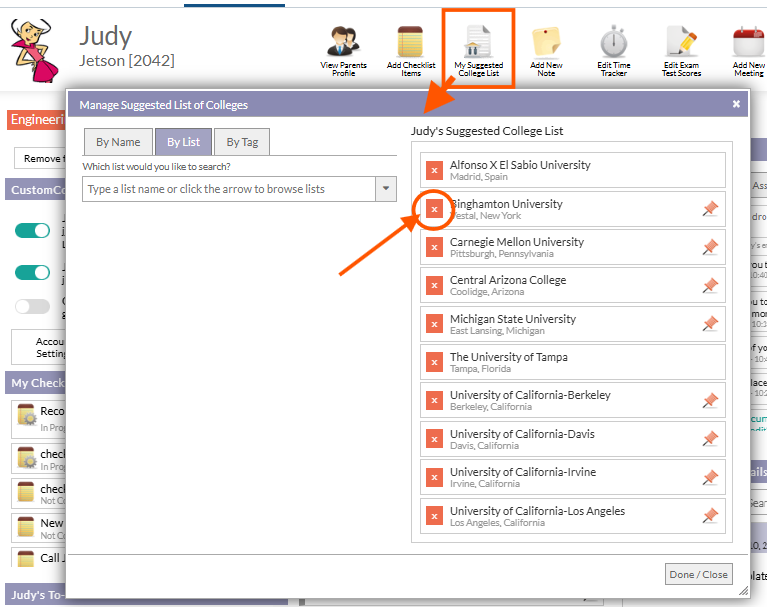Open the Call checklist item
This screenshot has width=767, height=607.
[x=39, y=558]
